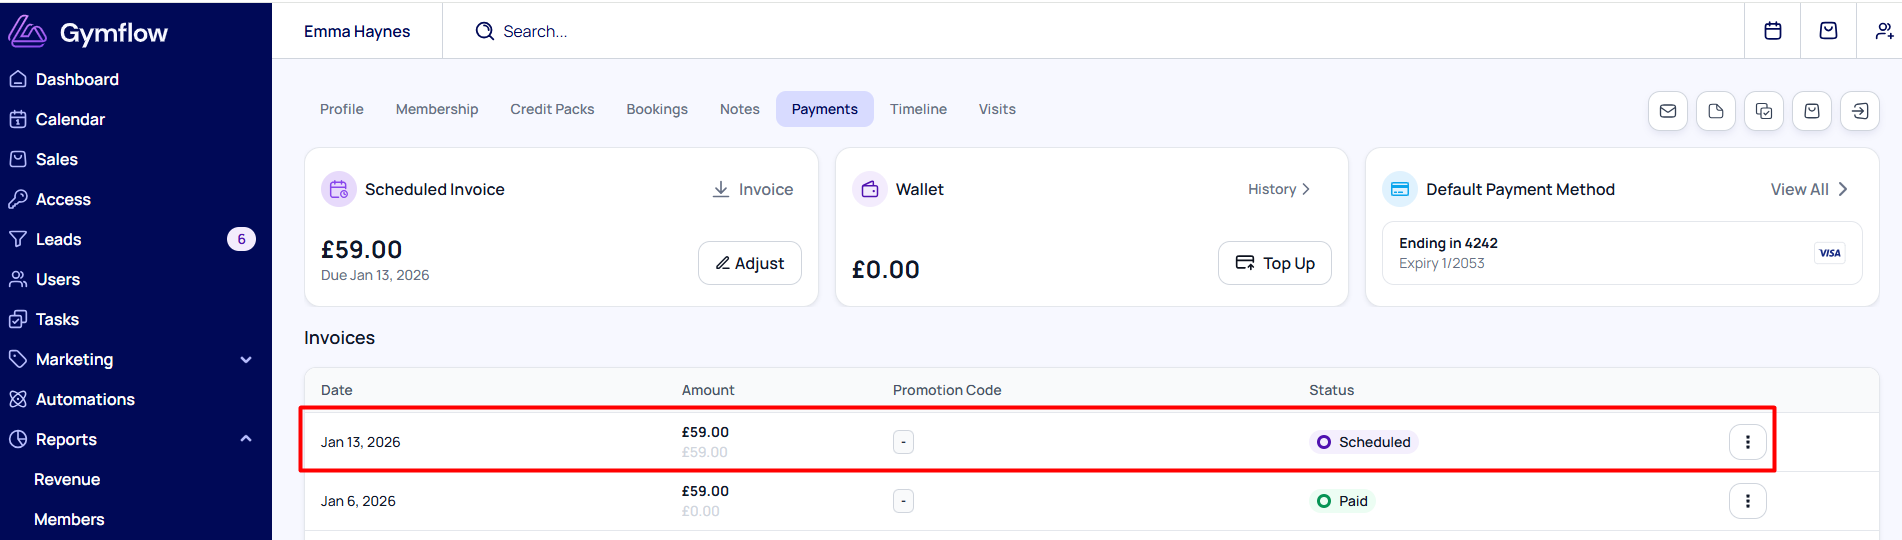This screenshot has height=540, width=1902.
Task: Open three-dot menu for Scheduled invoice
Action: [x=1748, y=442]
